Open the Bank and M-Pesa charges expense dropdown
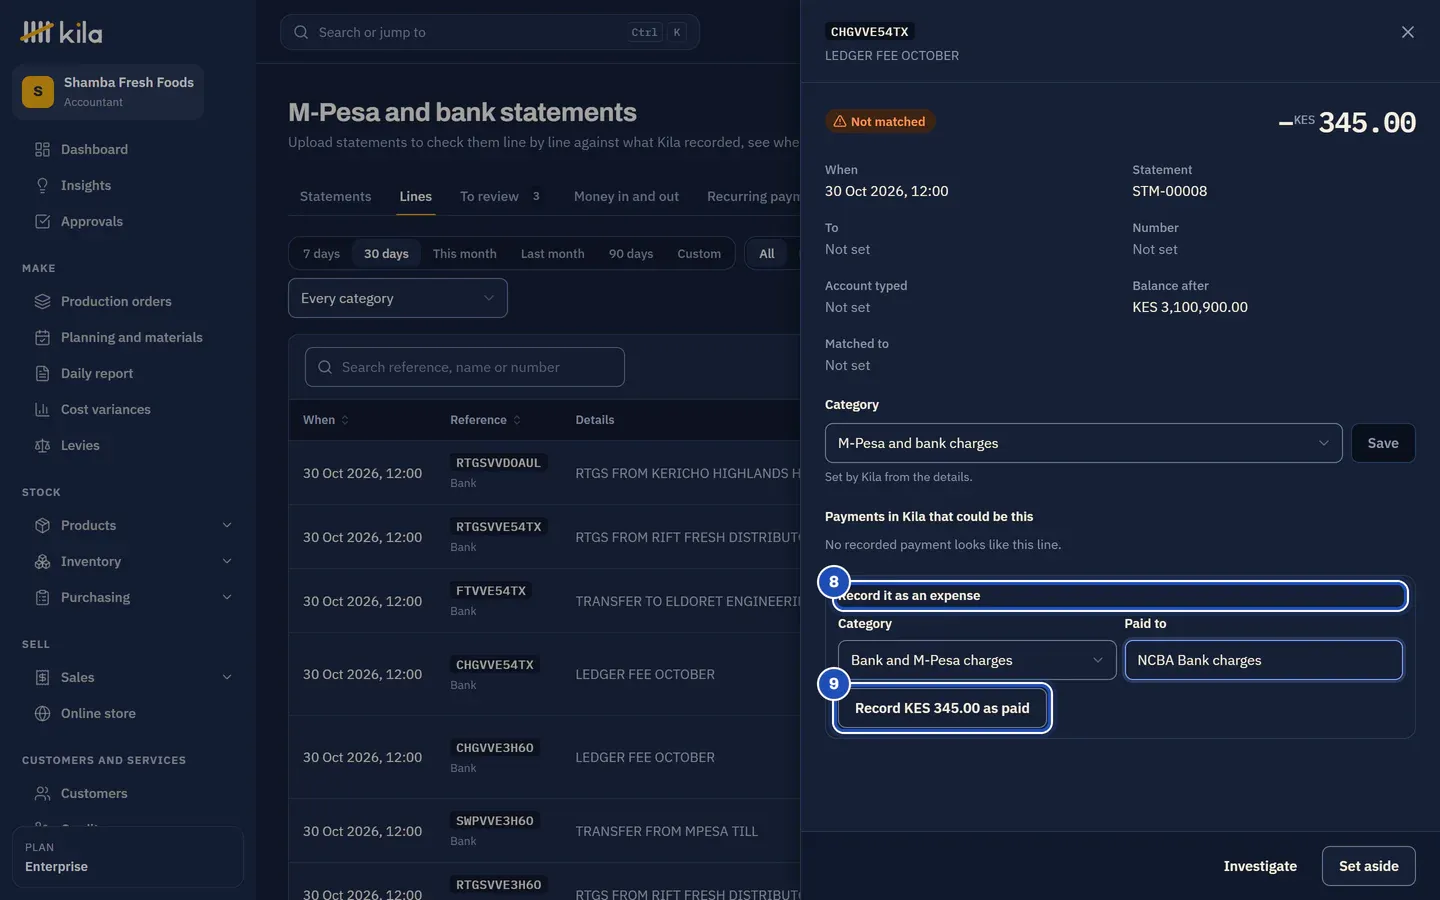The width and height of the screenshot is (1440, 900). [977, 660]
